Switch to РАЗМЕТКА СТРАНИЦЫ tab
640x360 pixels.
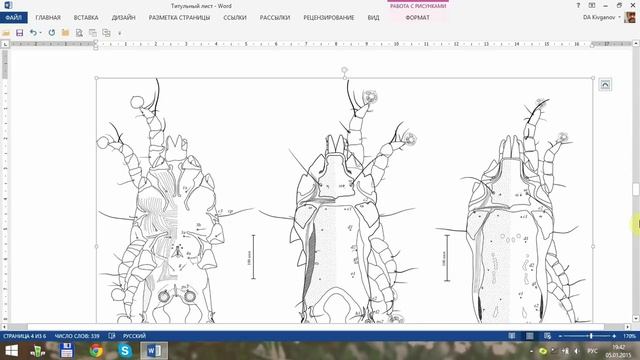click(x=179, y=18)
